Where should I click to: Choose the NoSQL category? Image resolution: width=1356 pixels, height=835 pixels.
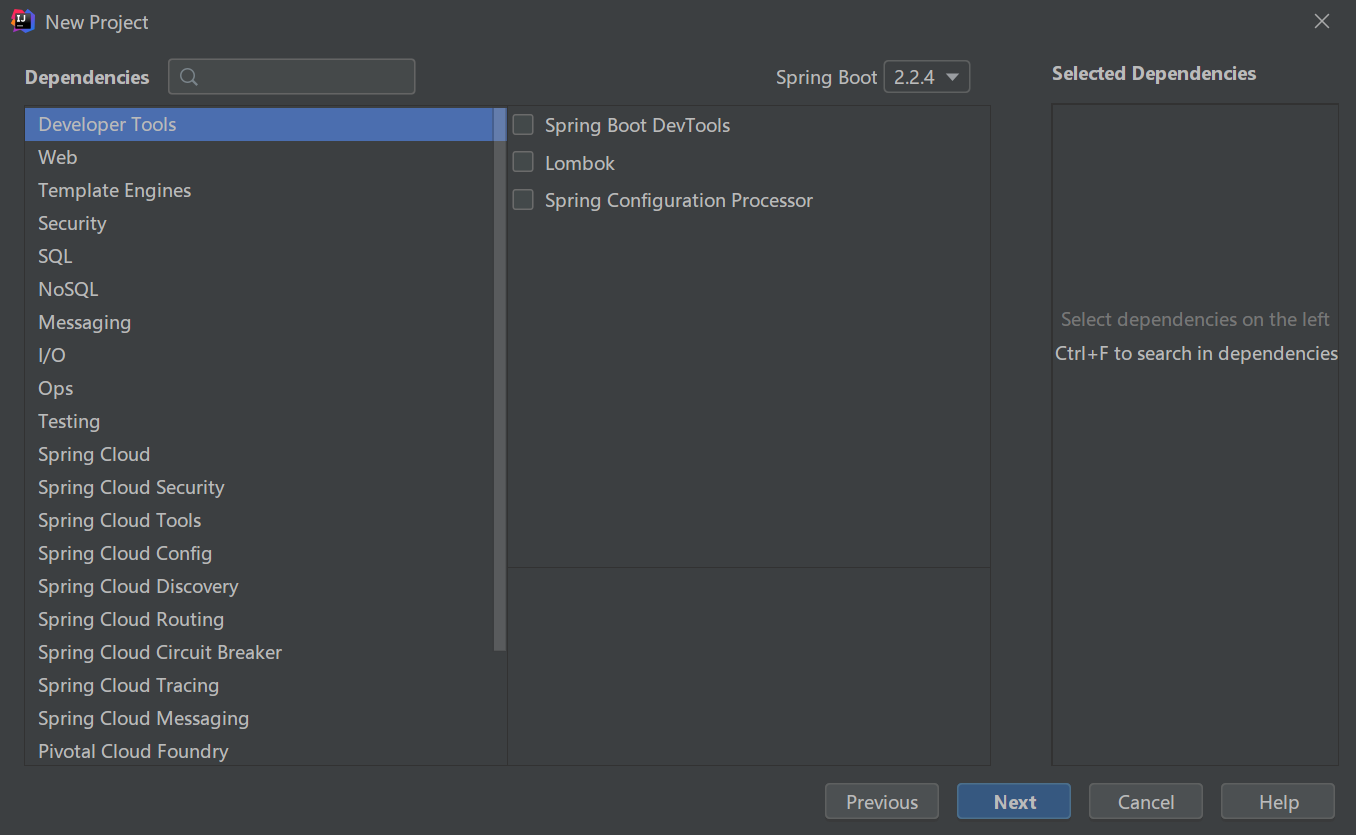coord(68,289)
